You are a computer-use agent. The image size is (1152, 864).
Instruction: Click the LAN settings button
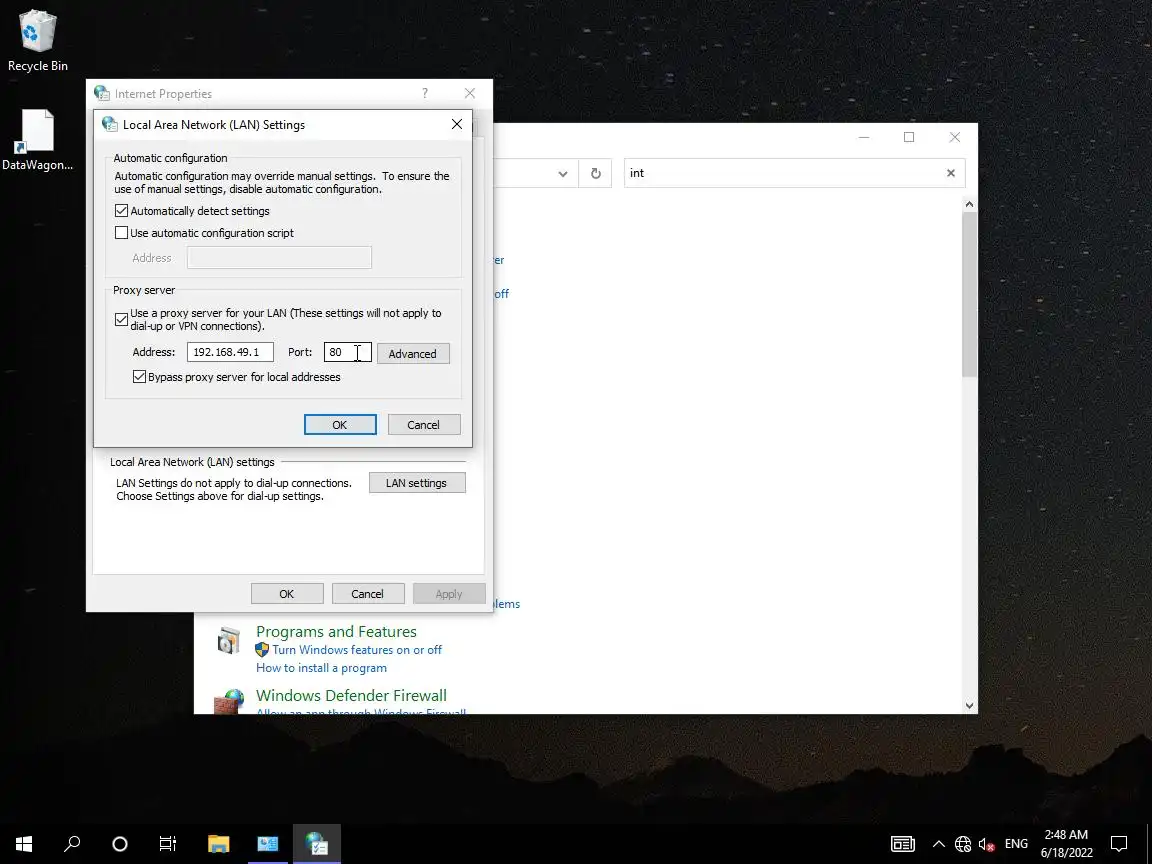pyautogui.click(x=417, y=483)
